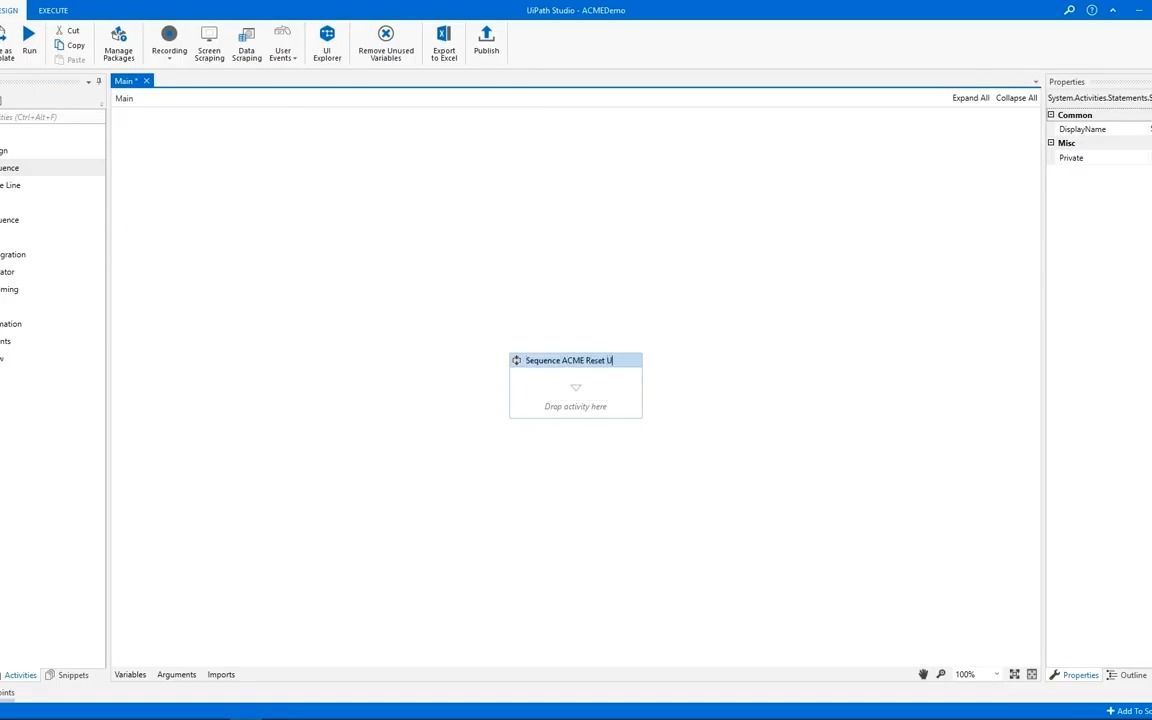Open UI Explorer
The height and width of the screenshot is (720, 1152).
tap(327, 43)
